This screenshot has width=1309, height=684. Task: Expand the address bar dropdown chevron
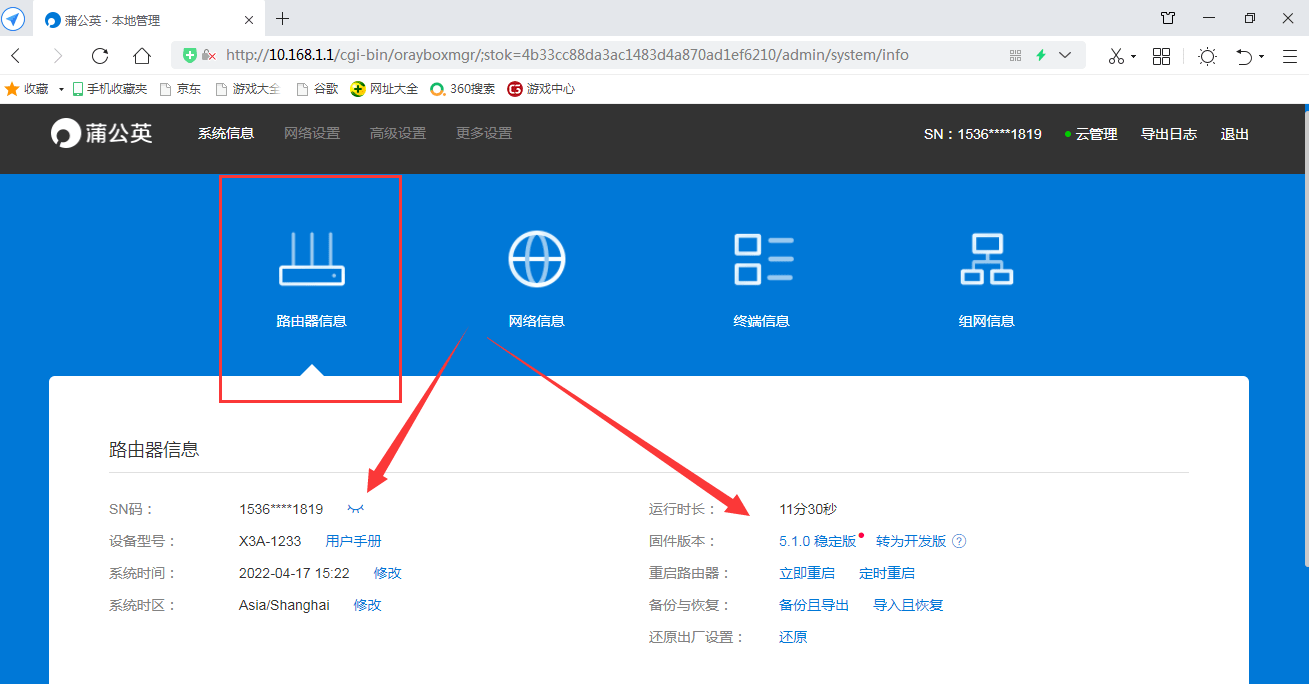(1065, 56)
